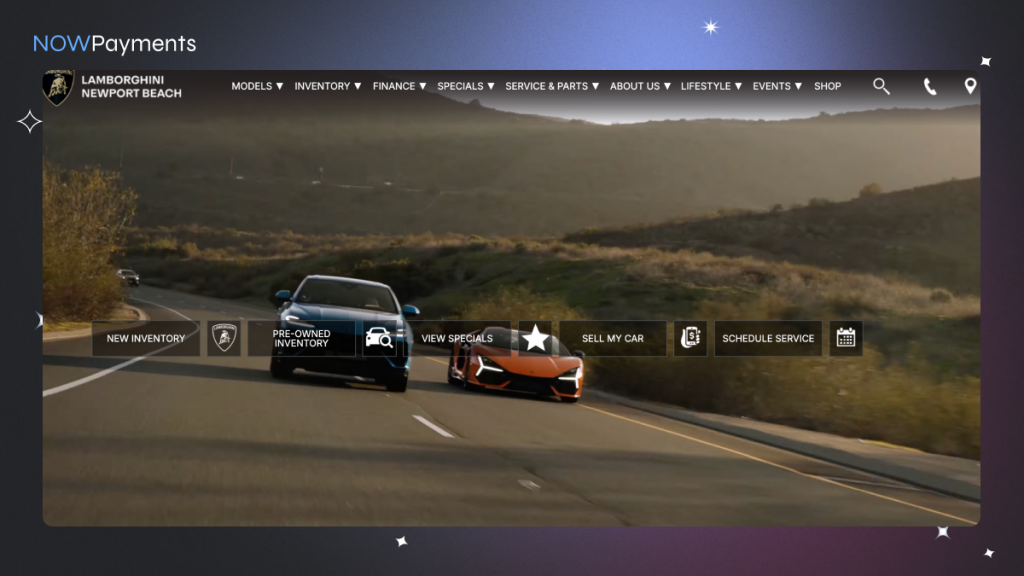Image resolution: width=1024 pixels, height=576 pixels.
Task: Click the NOWPayments logo
Action: pyautogui.click(x=114, y=44)
